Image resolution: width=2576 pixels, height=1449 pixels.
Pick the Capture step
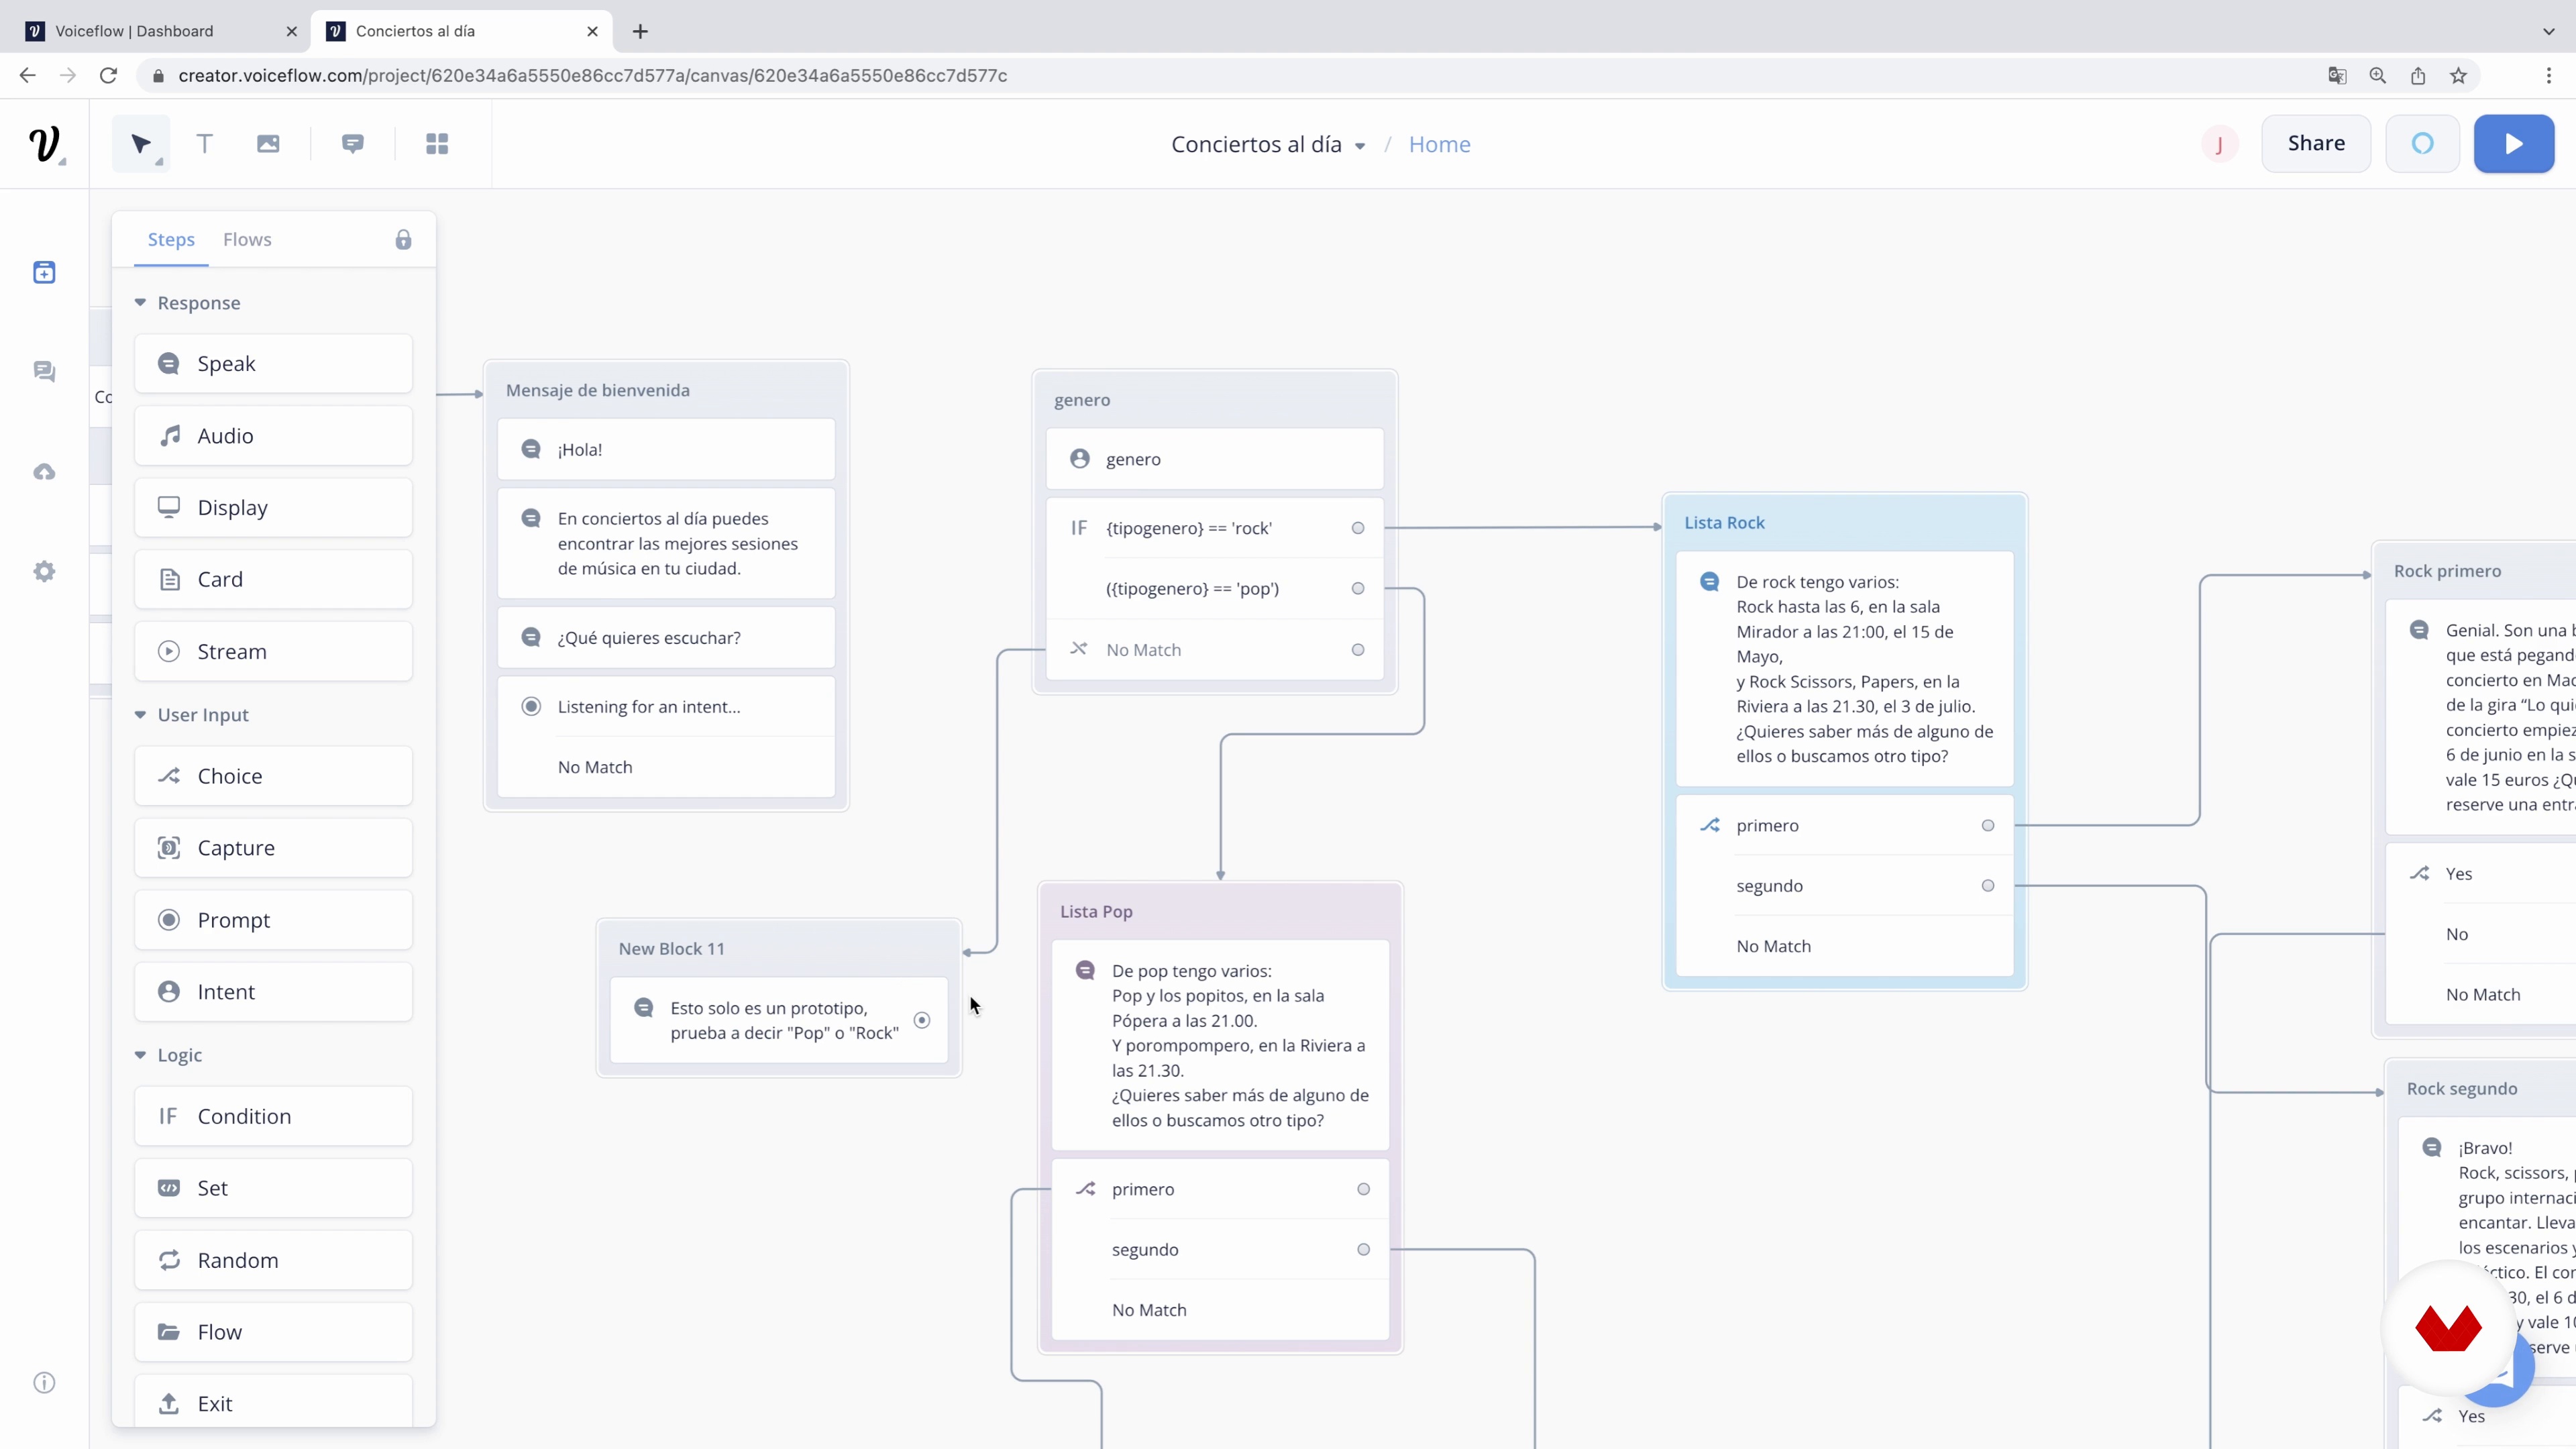273,848
